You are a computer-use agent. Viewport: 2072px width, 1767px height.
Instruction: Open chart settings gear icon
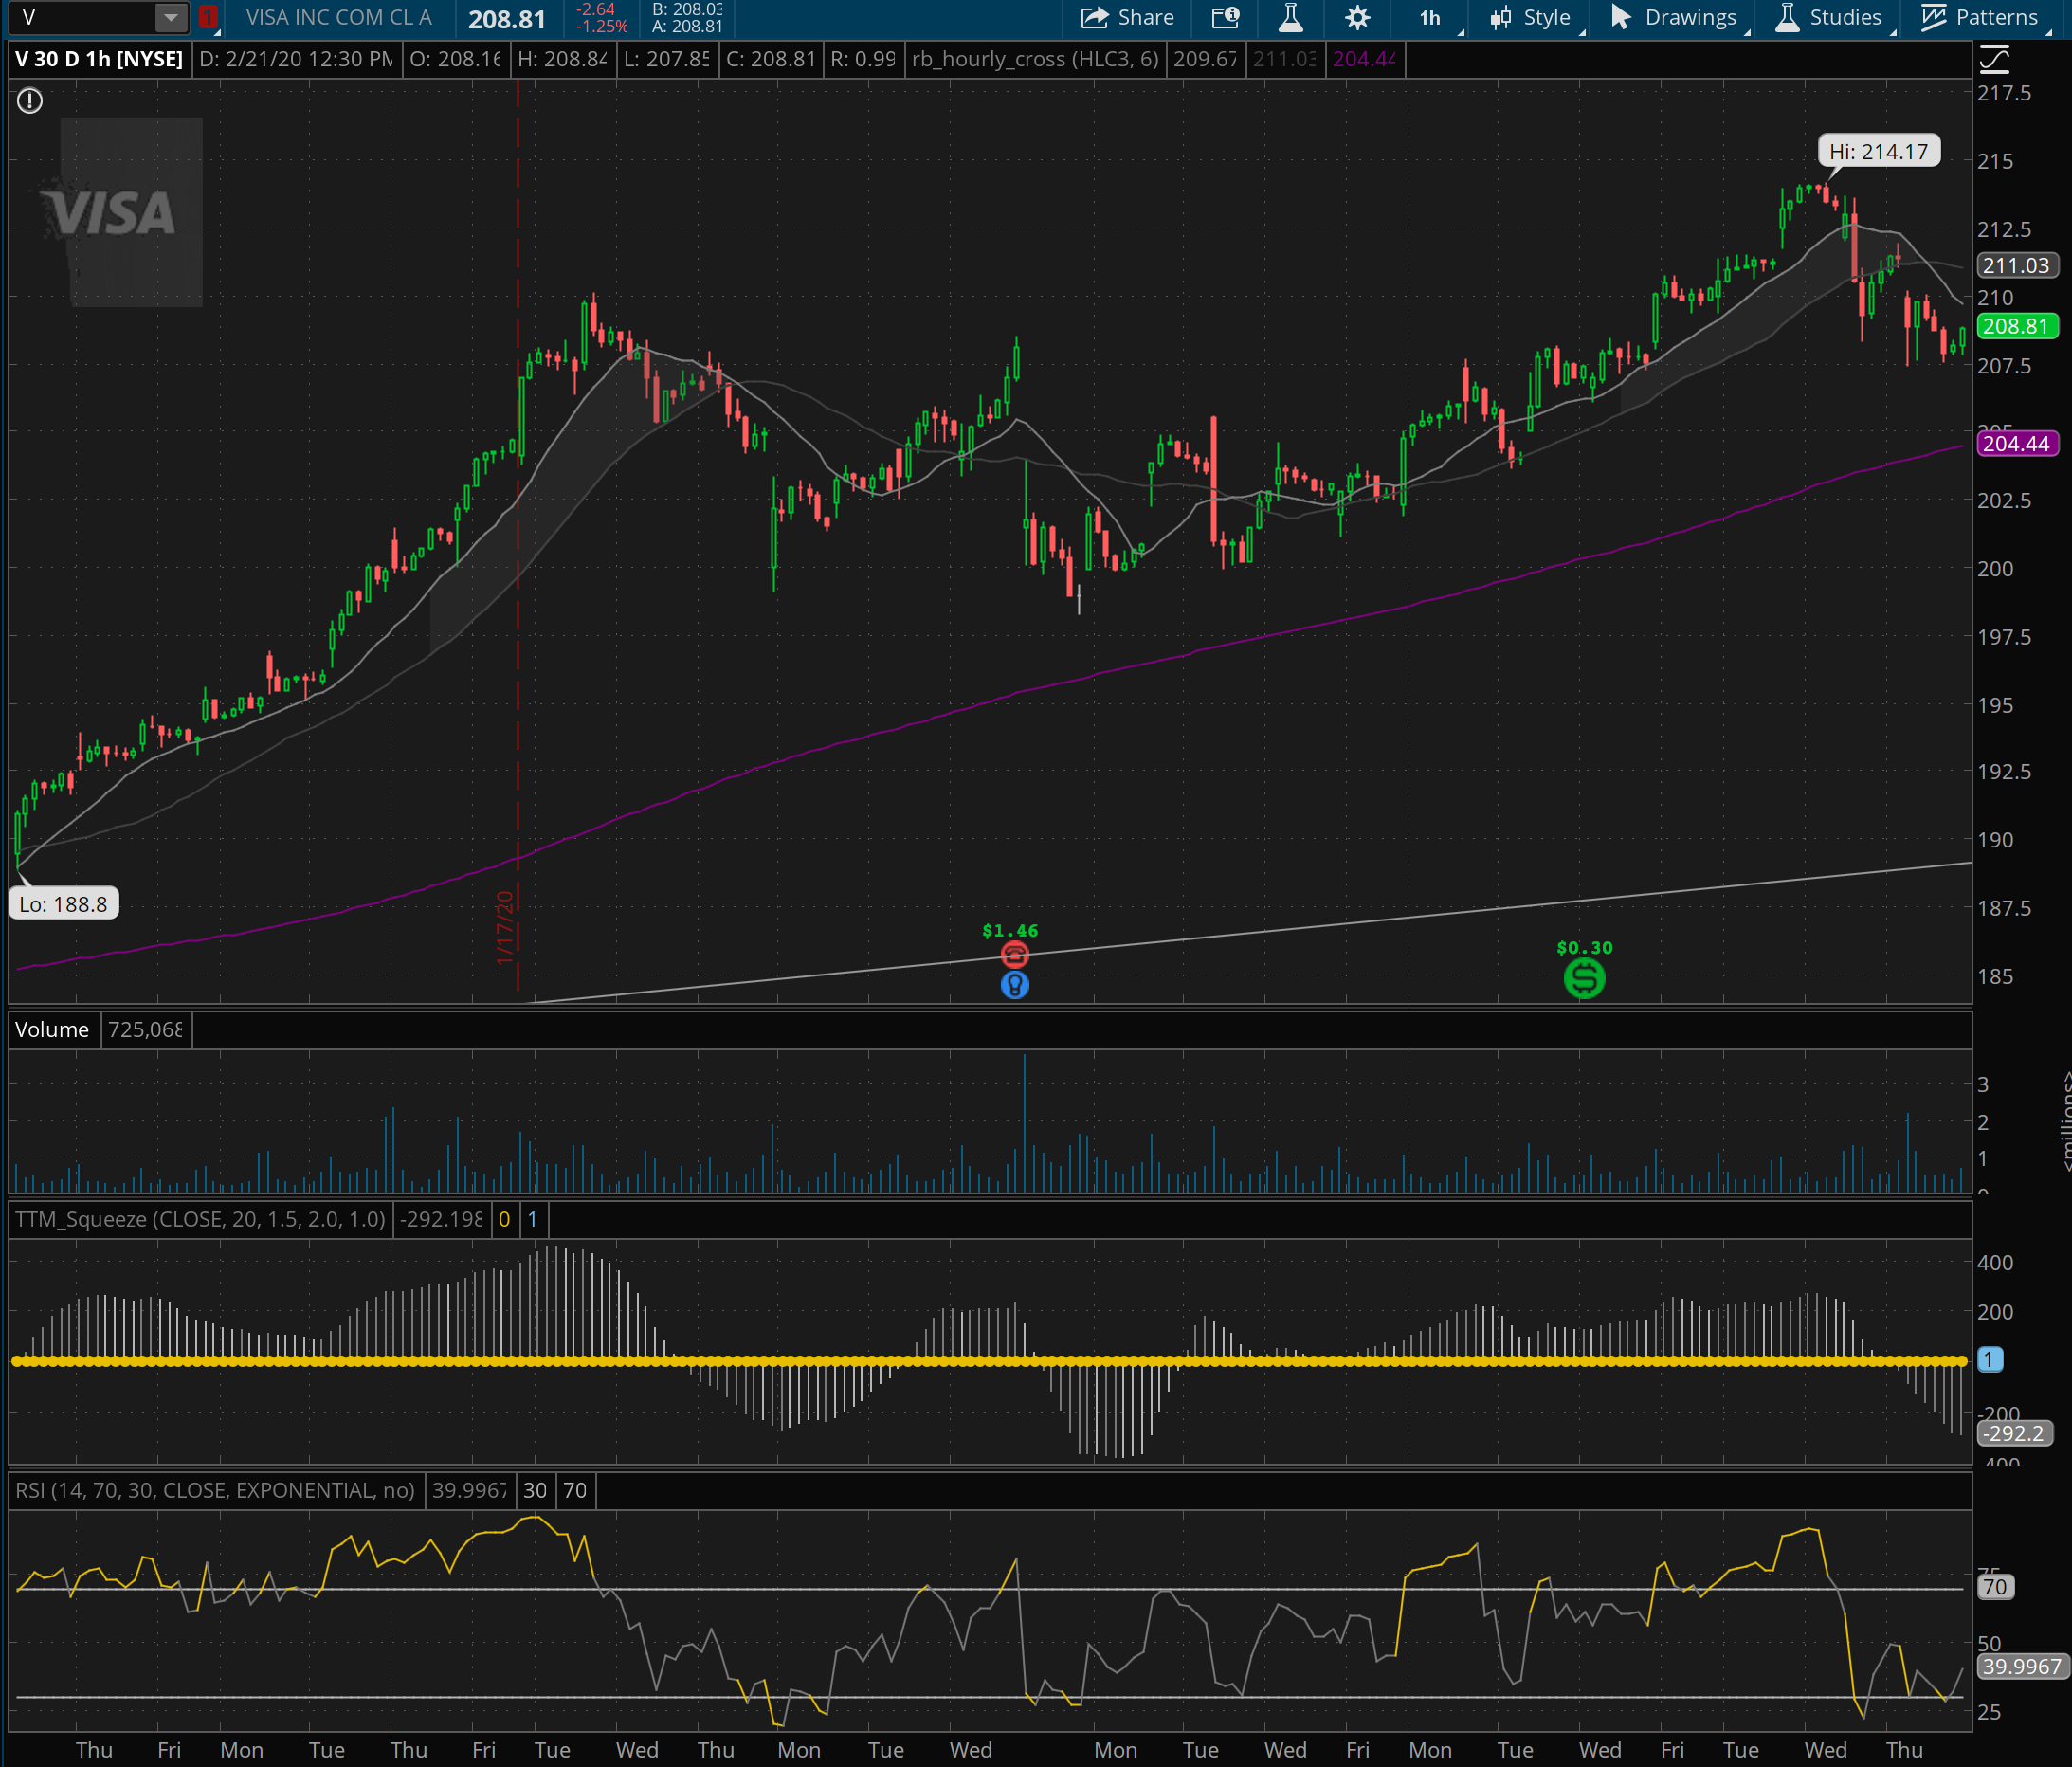[1357, 17]
